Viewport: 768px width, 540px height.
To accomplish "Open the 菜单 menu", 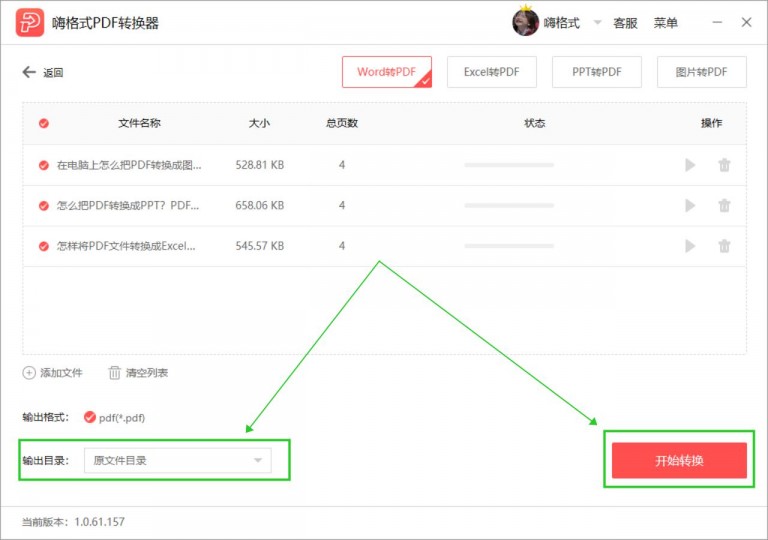I will click(x=665, y=23).
